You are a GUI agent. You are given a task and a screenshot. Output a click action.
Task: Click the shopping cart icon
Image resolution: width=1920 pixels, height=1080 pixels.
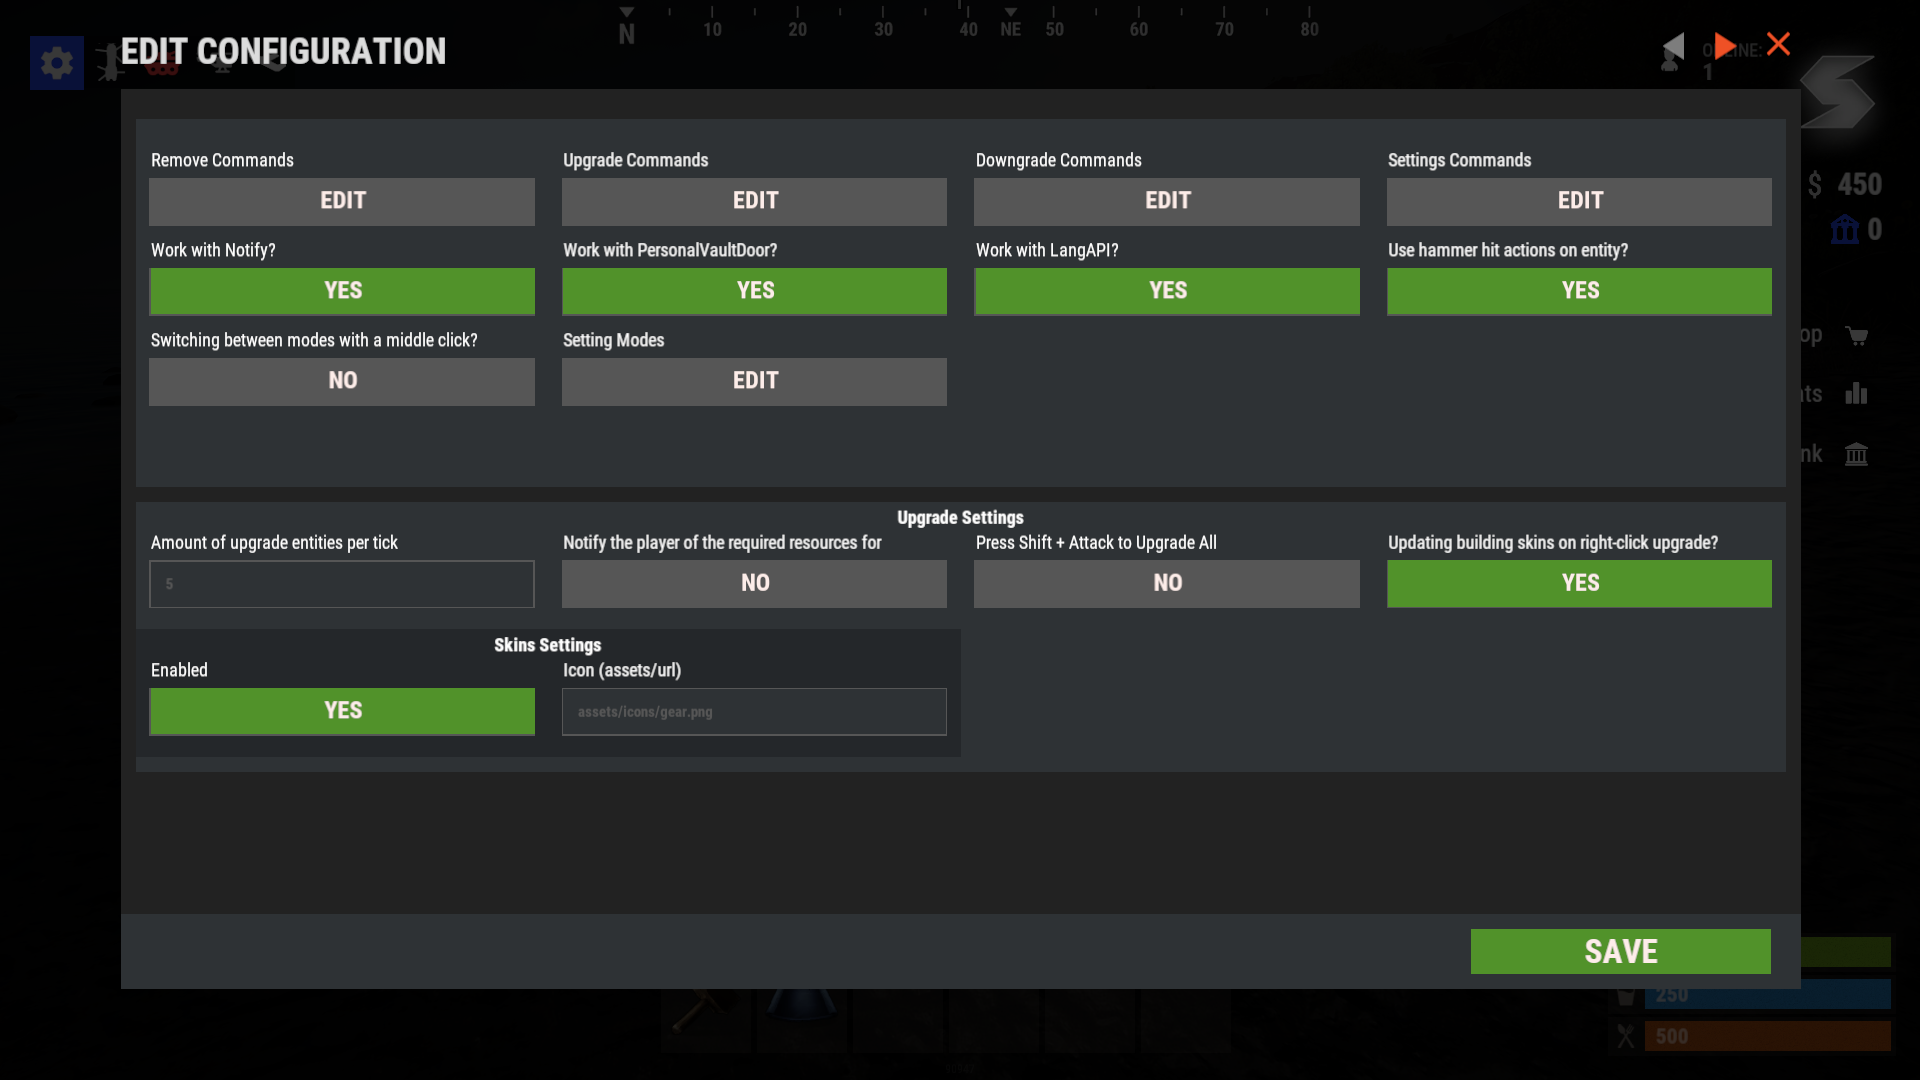pyautogui.click(x=1857, y=336)
